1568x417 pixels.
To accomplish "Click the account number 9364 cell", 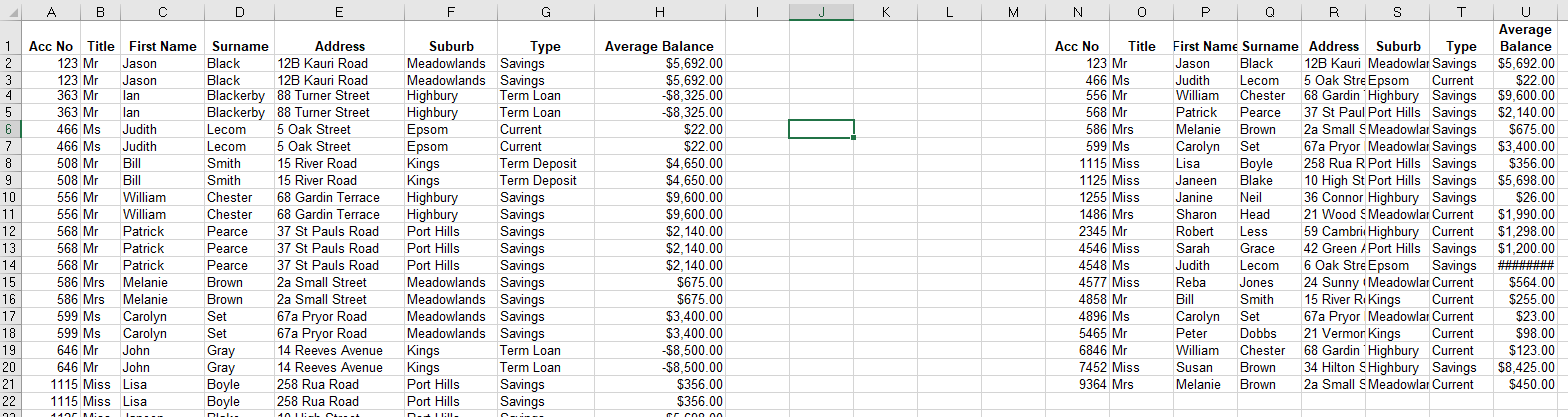I will [1077, 384].
